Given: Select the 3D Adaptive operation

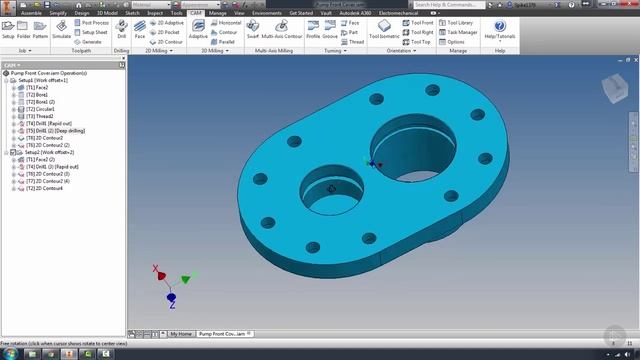Looking at the screenshot, I should click(x=198, y=29).
